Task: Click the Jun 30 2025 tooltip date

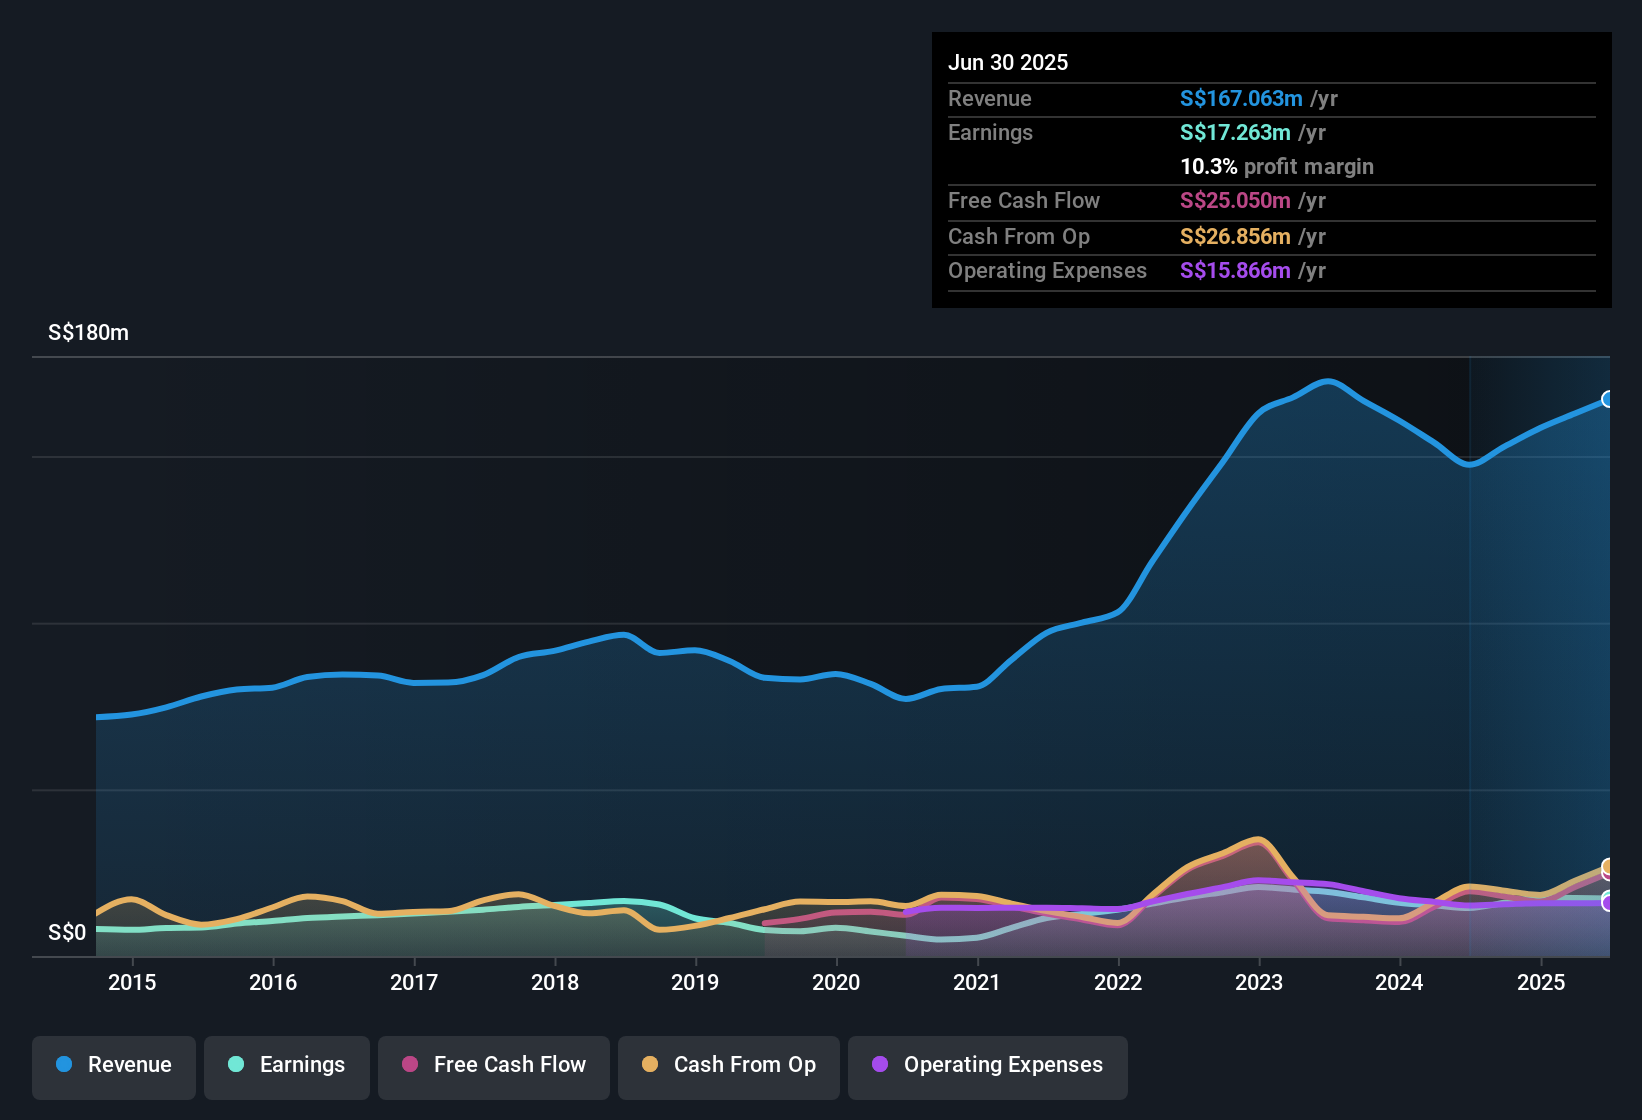Action: [x=1008, y=62]
